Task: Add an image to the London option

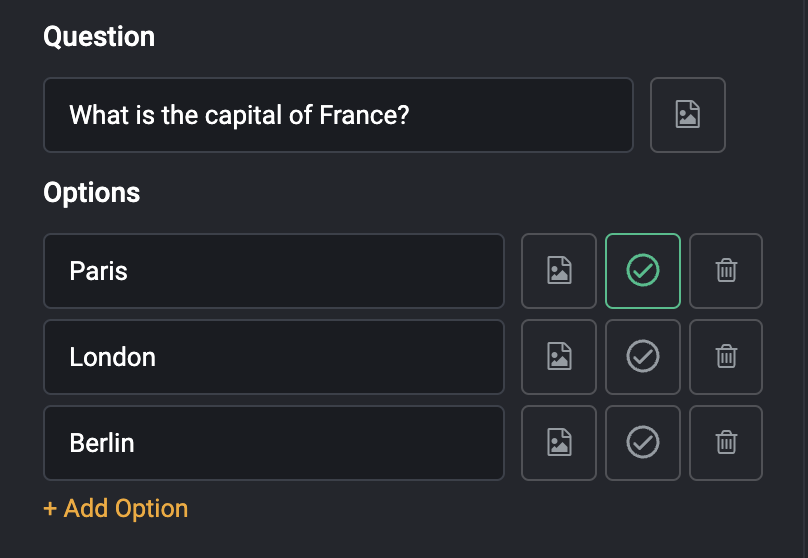Action: click(559, 357)
